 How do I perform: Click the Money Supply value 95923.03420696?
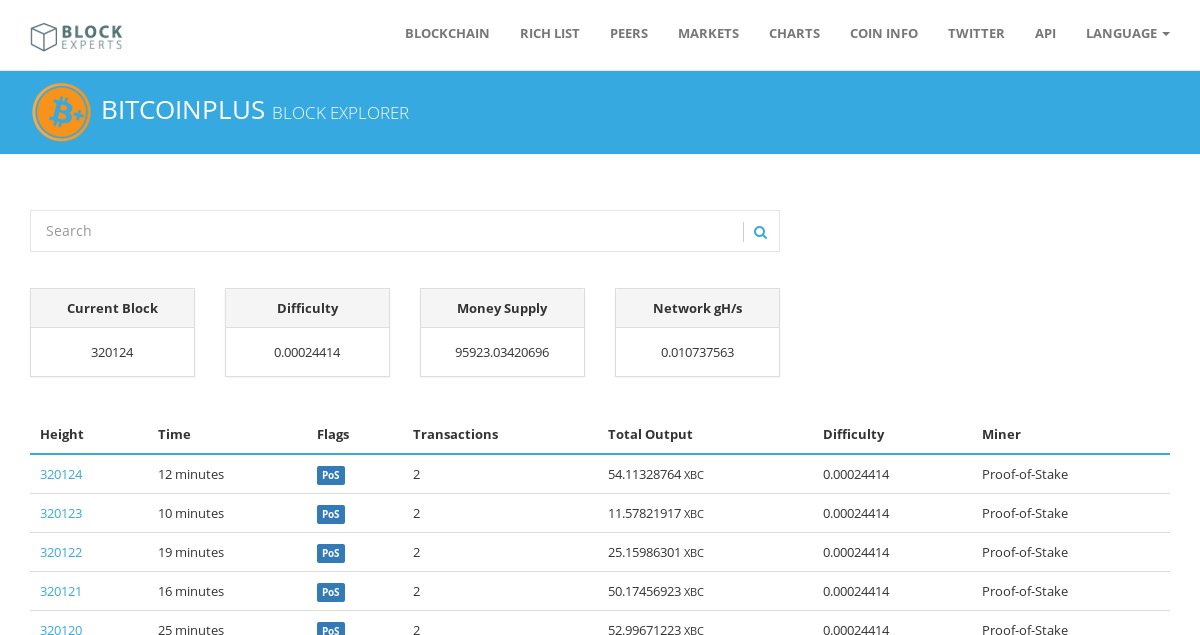click(502, 352)
